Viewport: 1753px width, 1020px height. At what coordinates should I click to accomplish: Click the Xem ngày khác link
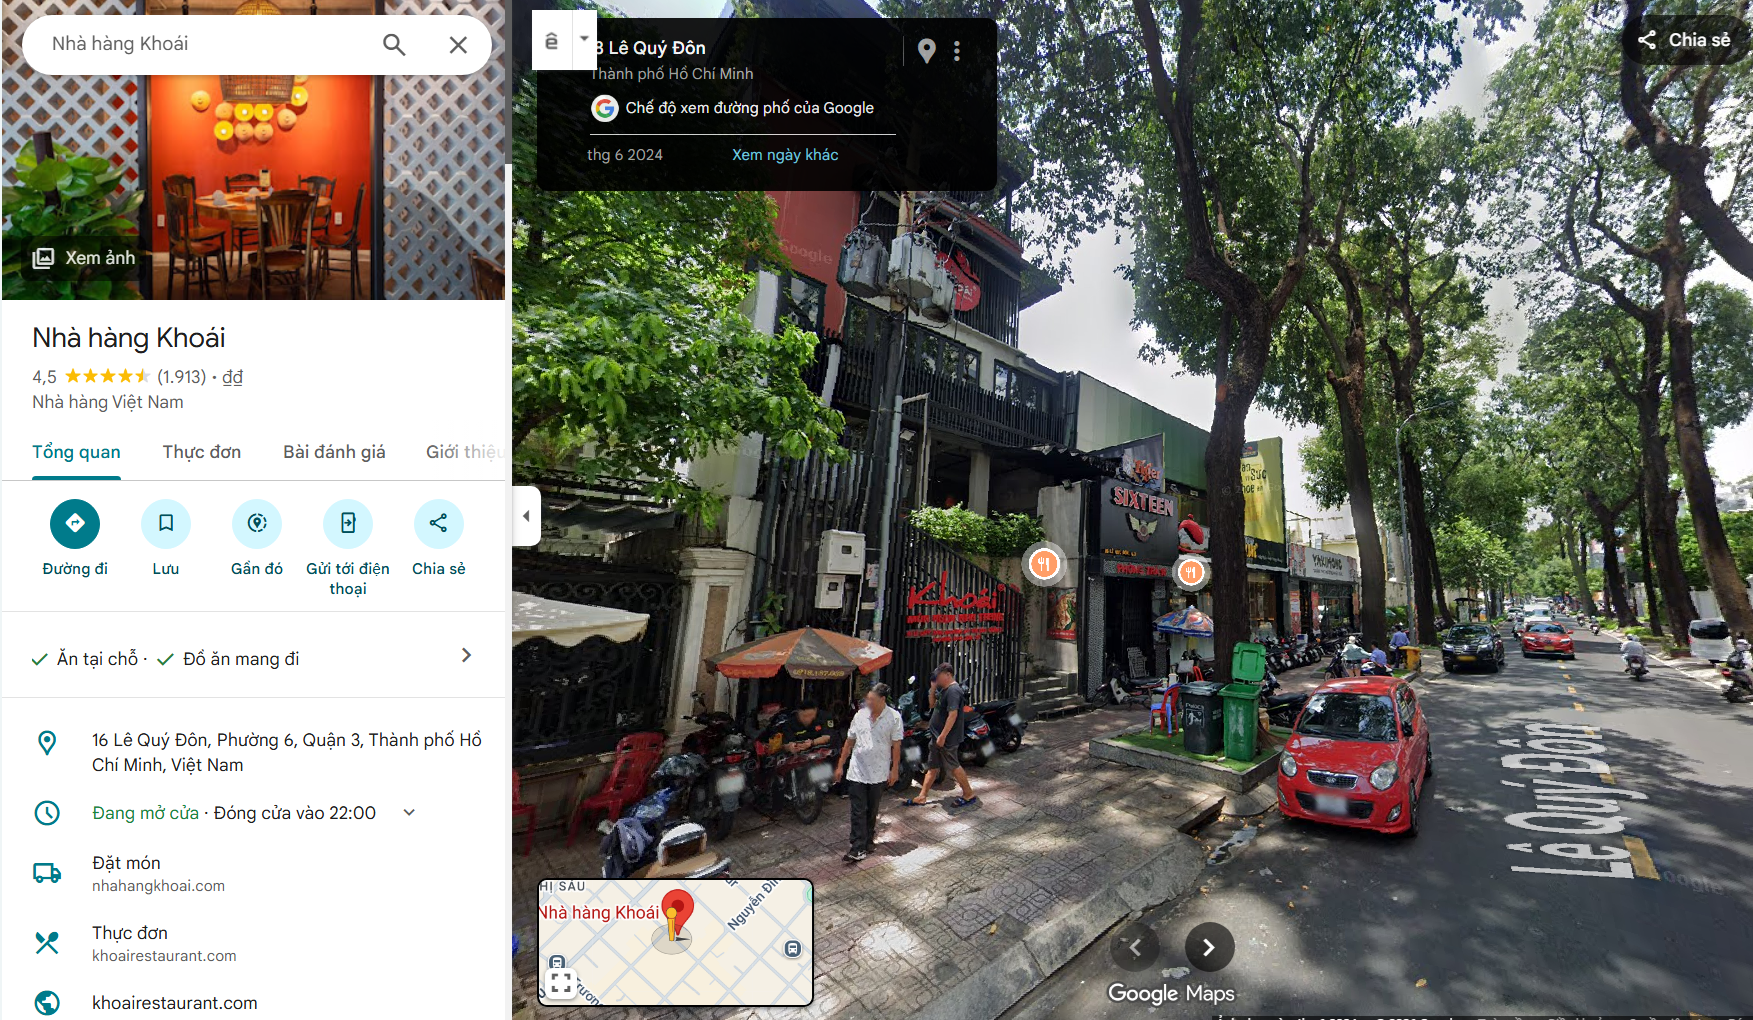785,155
